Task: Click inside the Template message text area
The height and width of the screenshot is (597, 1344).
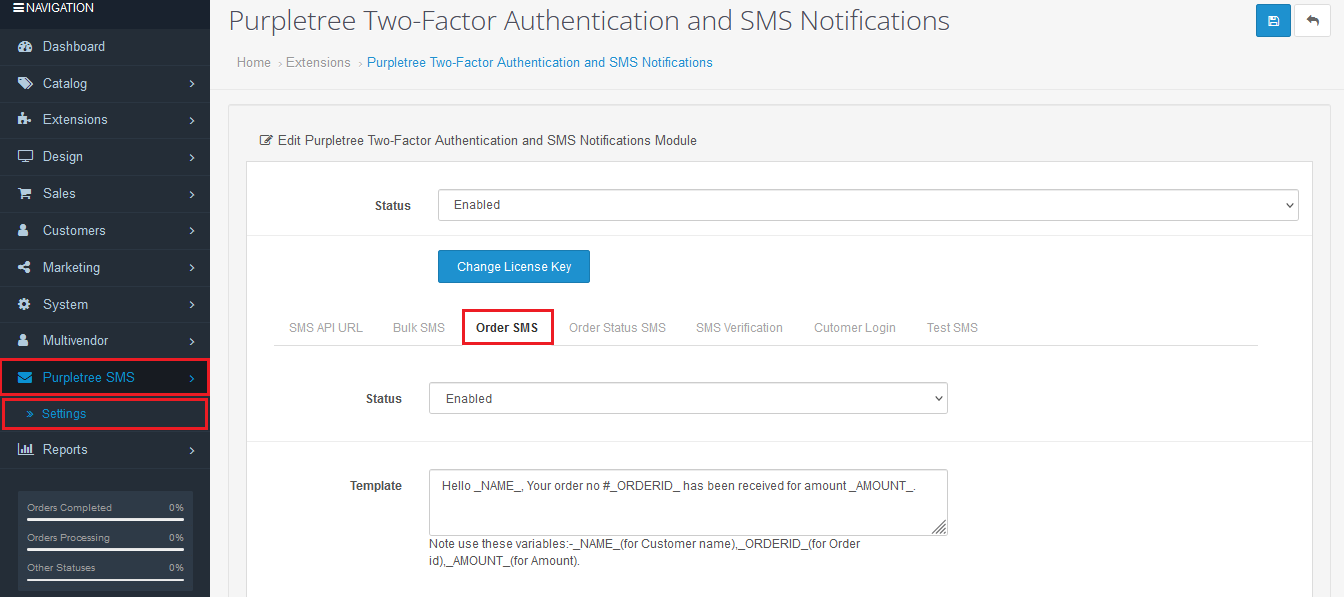Action: pyautogui.click(x=688, y=502)
